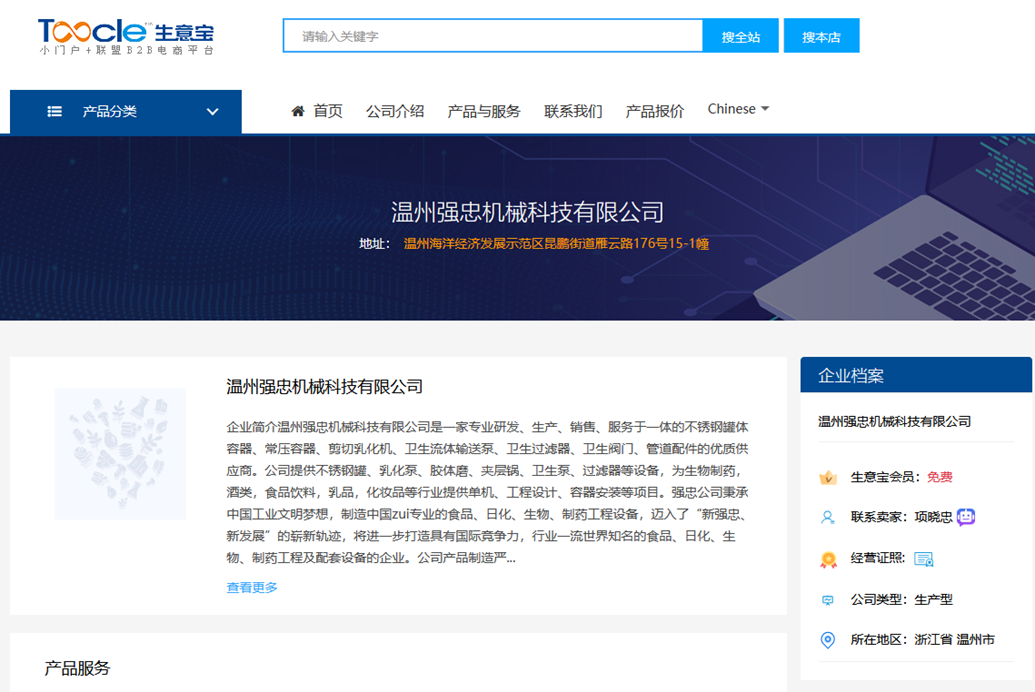
Task: Click the banner company title 温州强忠机械科技有限公司
Action: [x=527, y=212]
